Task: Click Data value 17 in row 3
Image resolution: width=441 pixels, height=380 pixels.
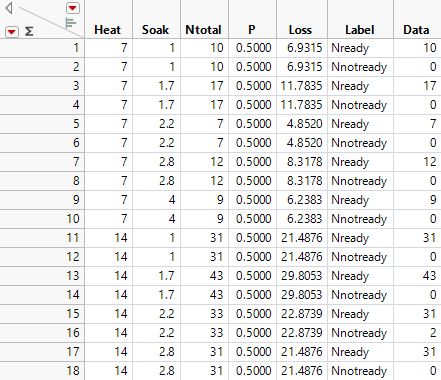Action: tap(430, 86)
